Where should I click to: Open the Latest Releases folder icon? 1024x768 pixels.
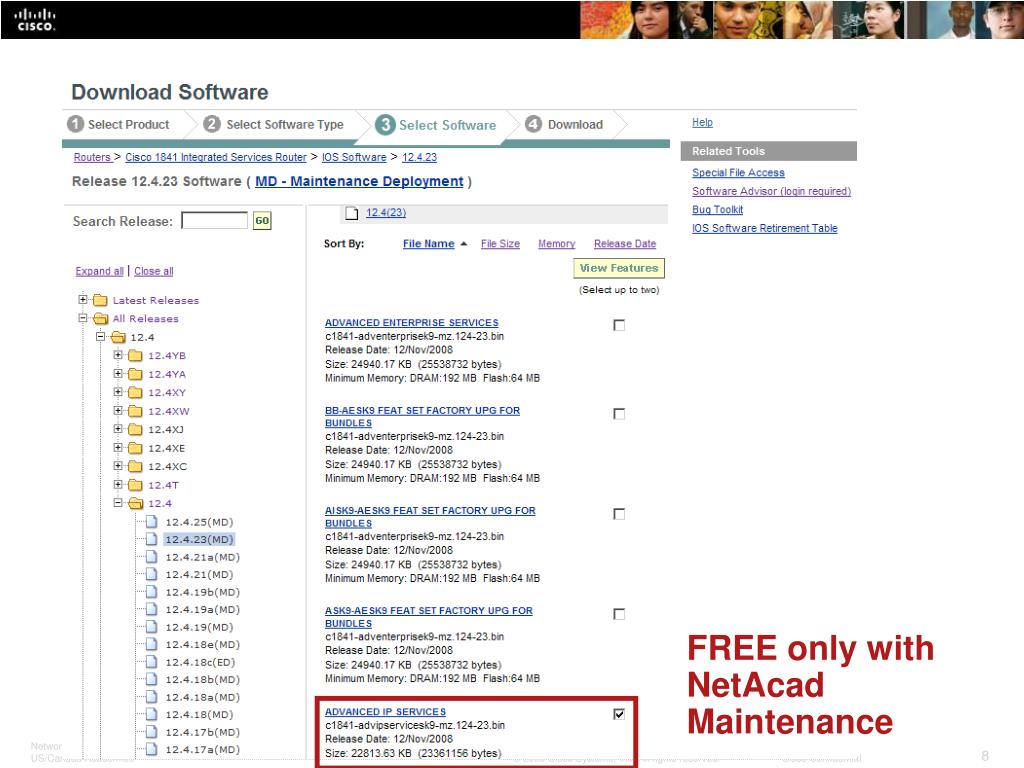click(x=100, y=300)
